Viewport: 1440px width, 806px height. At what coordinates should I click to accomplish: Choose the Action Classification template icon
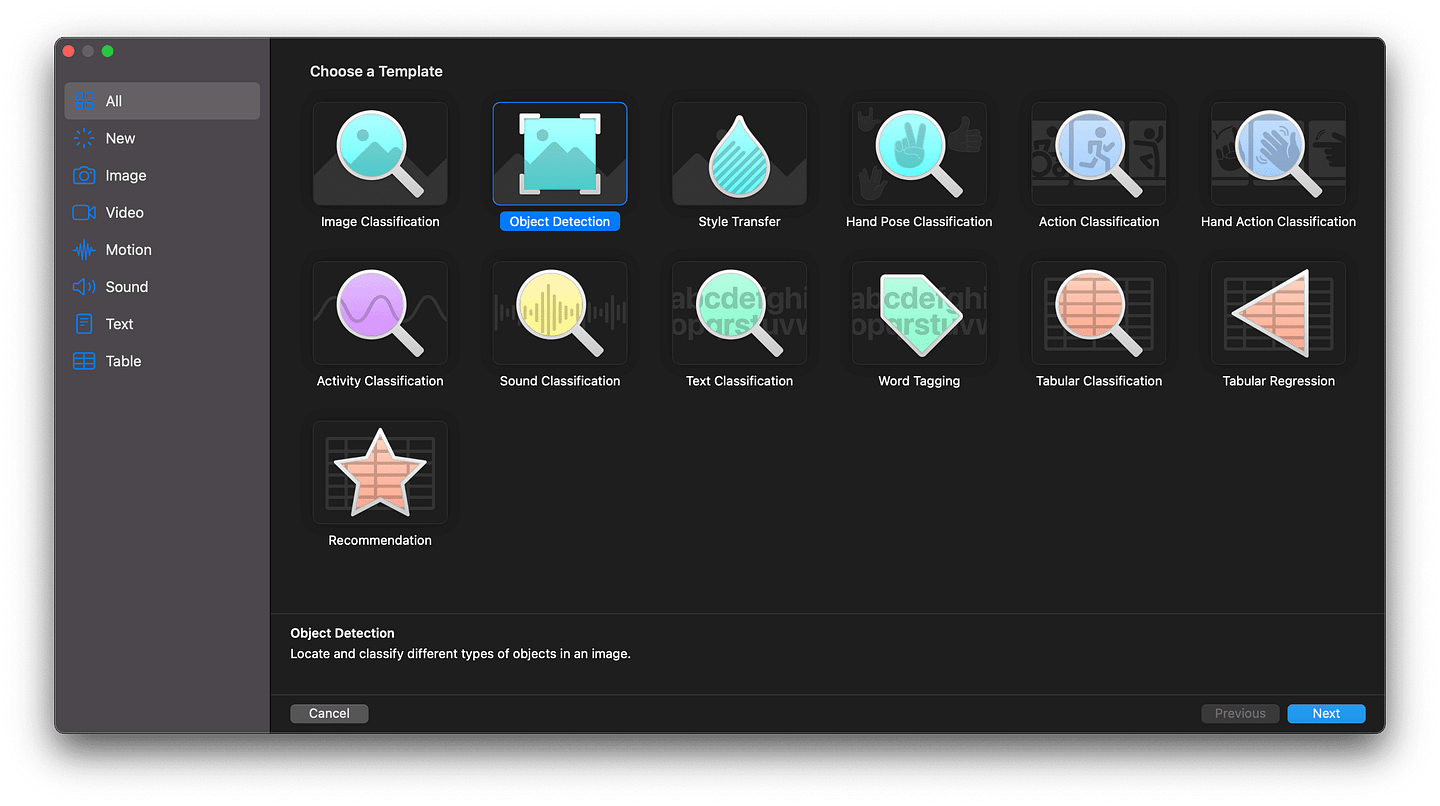1099,154
